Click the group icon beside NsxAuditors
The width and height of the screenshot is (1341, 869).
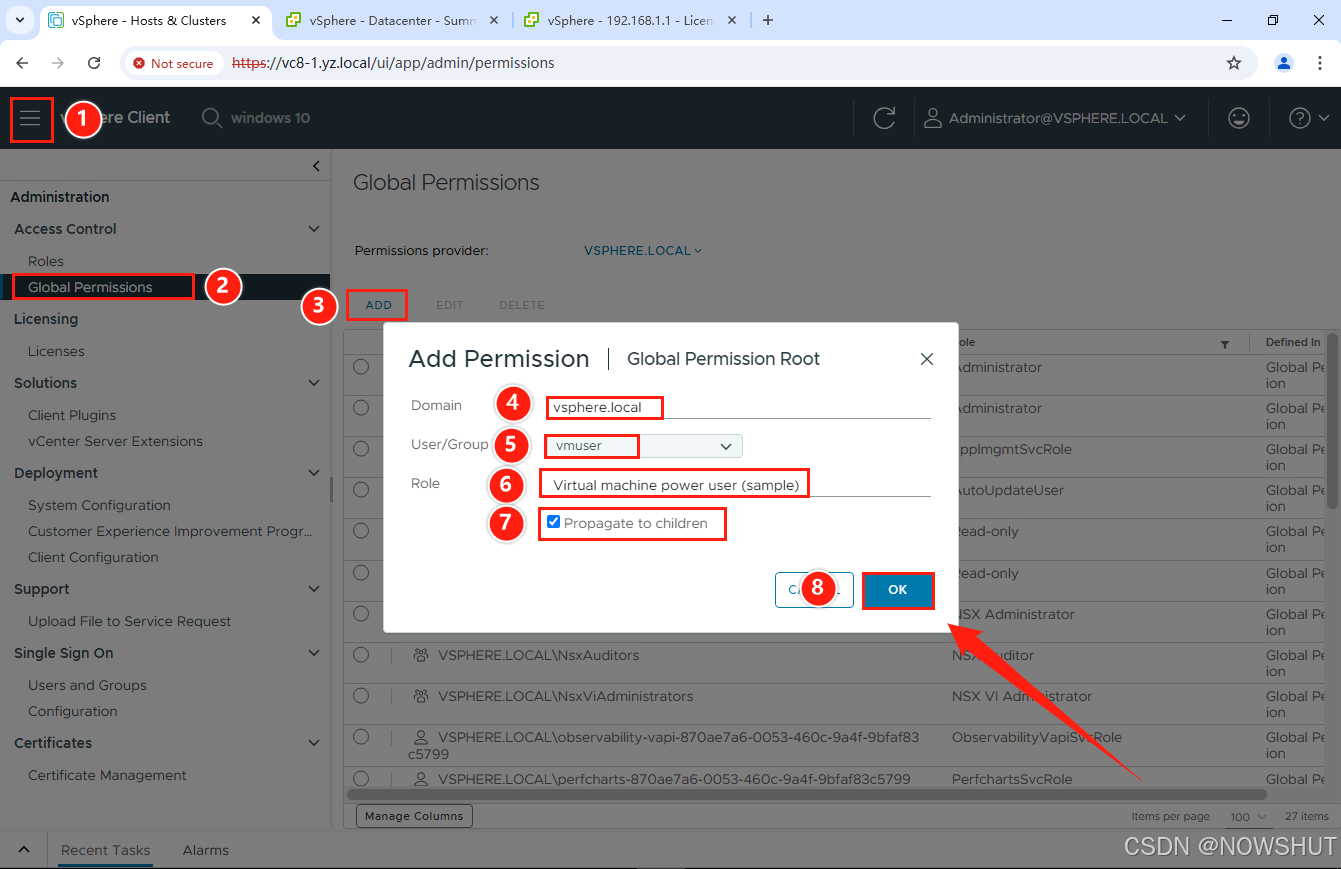pyautogui.click(x=421, y=656)
